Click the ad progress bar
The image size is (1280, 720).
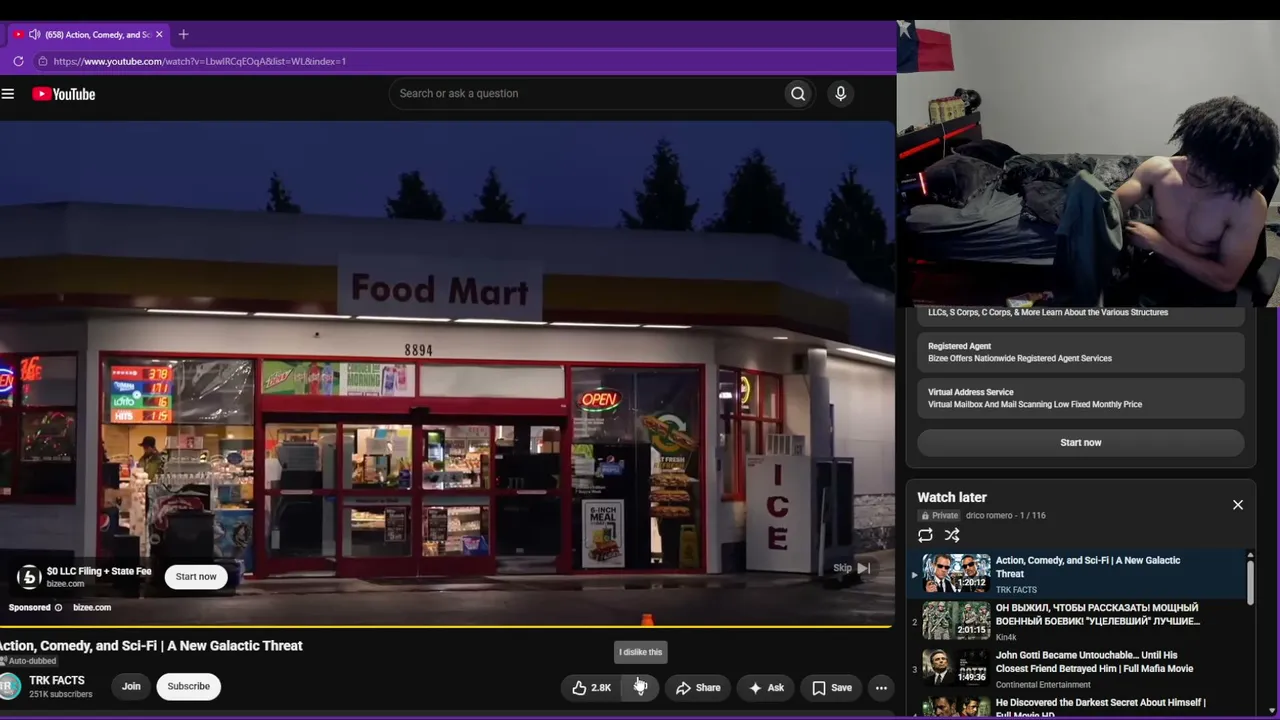coord(446,627)
